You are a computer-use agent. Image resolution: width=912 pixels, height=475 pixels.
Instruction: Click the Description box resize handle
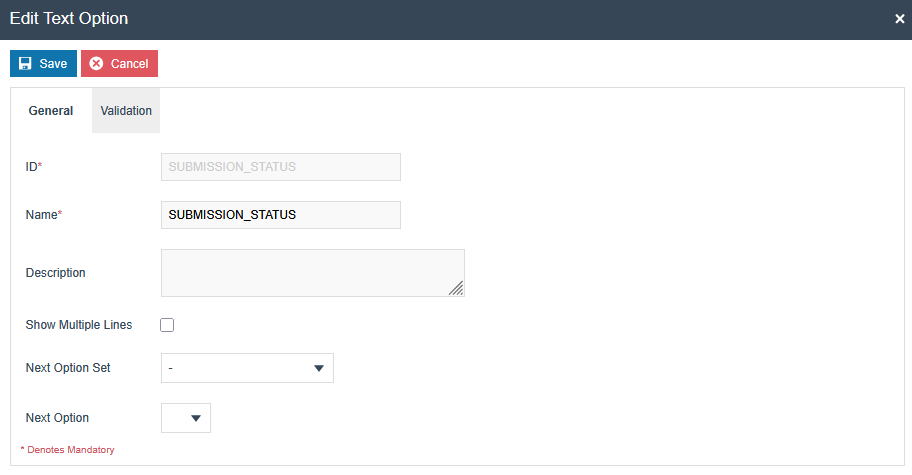456,288
